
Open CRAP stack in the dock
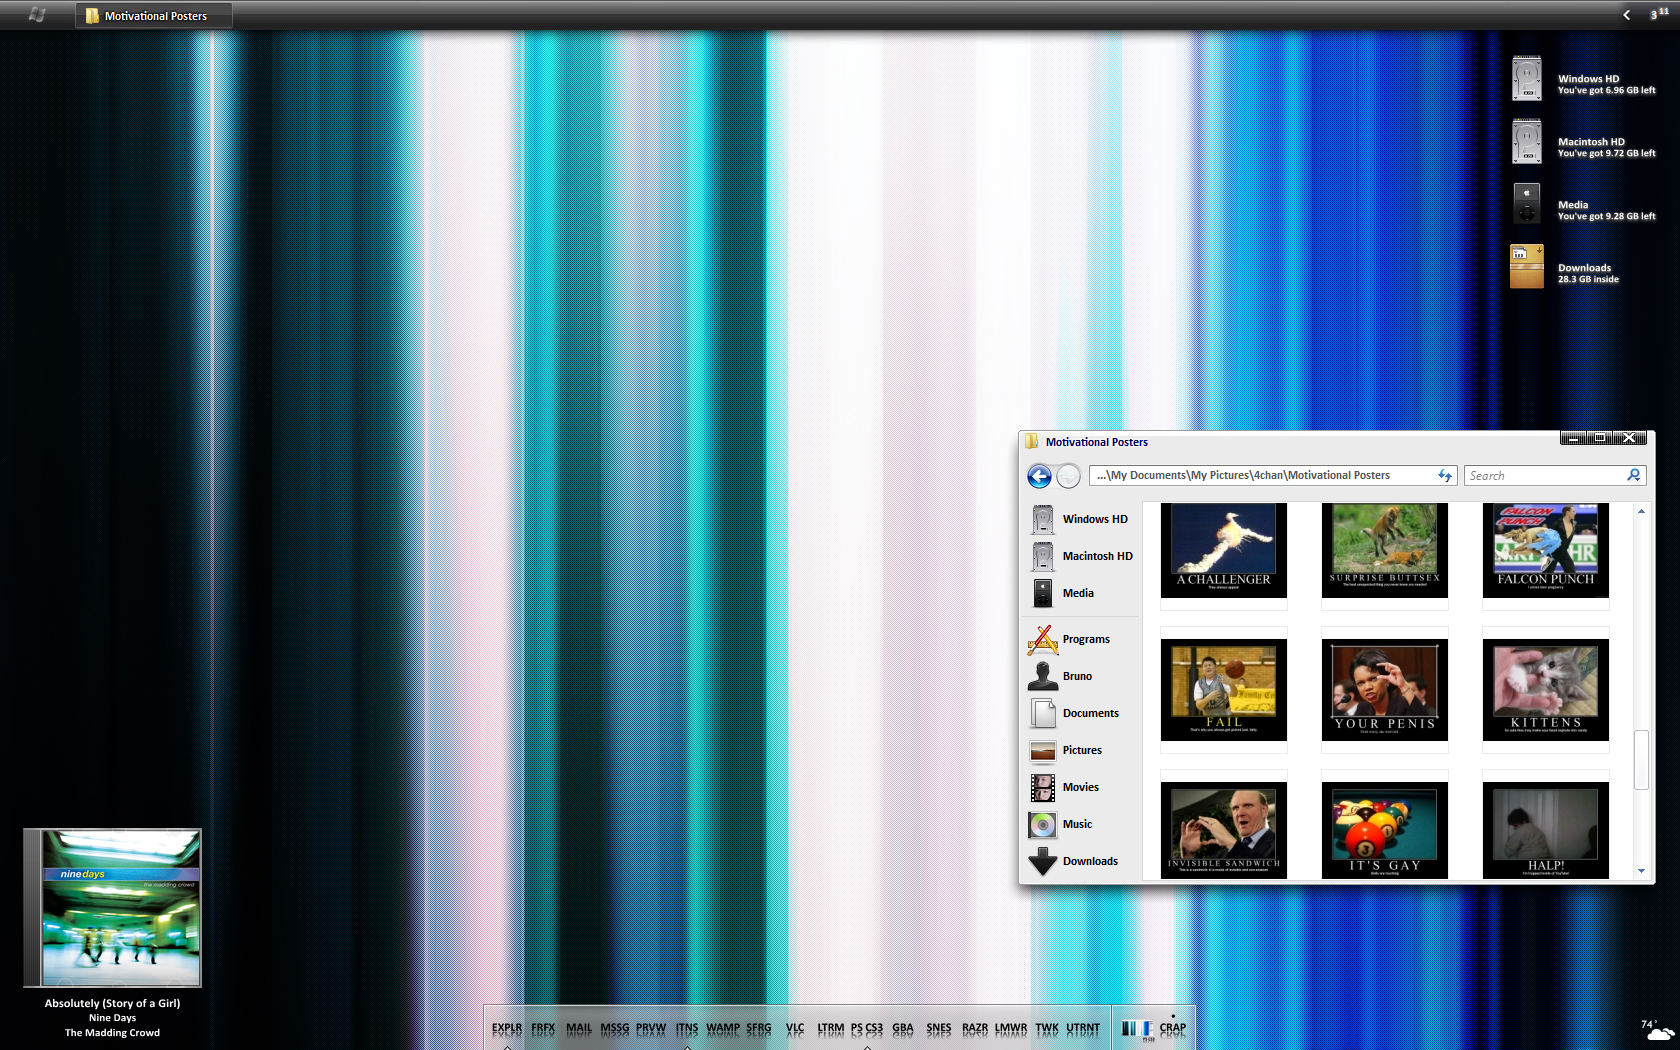click(x=1173, y=1028)
